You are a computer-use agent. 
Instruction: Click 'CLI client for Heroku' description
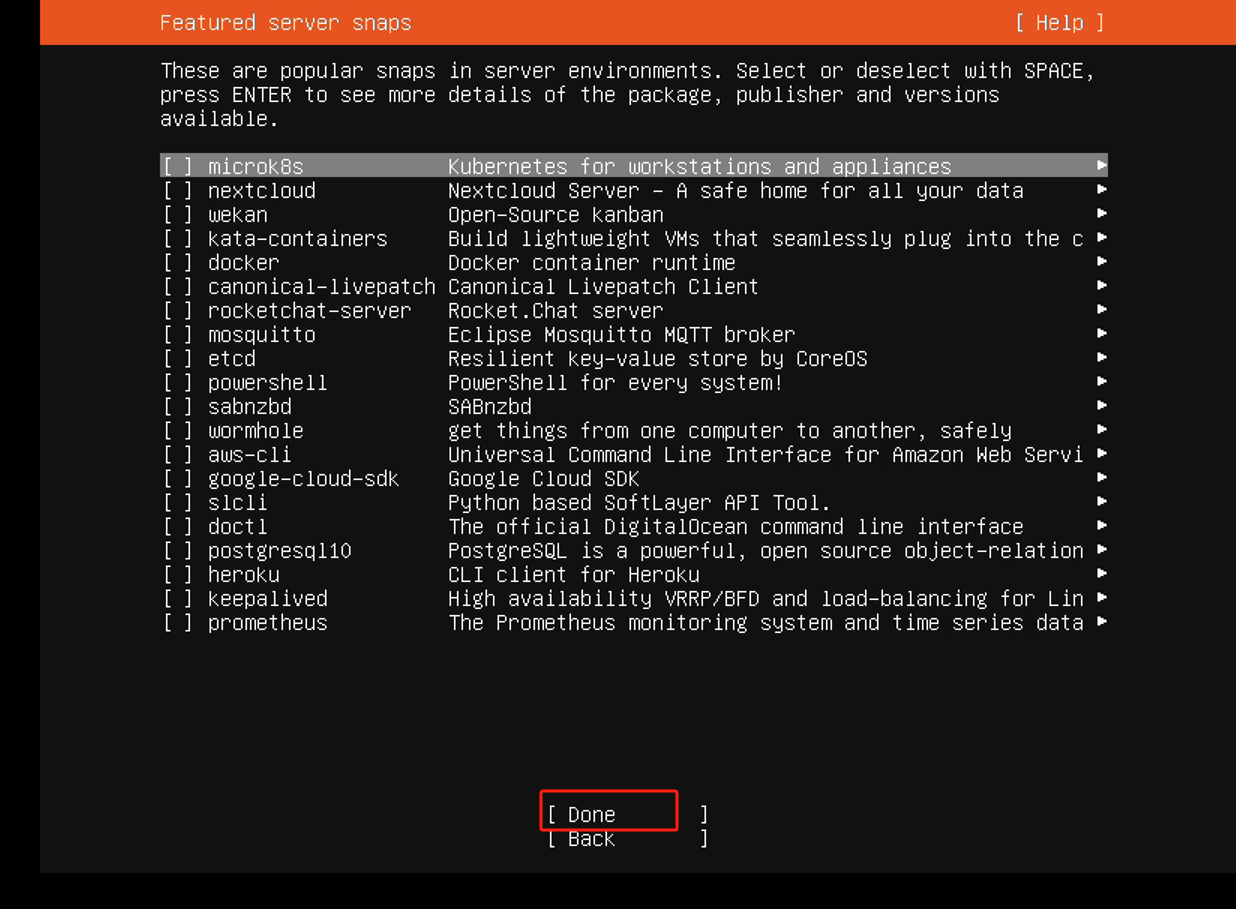[574, 575]
